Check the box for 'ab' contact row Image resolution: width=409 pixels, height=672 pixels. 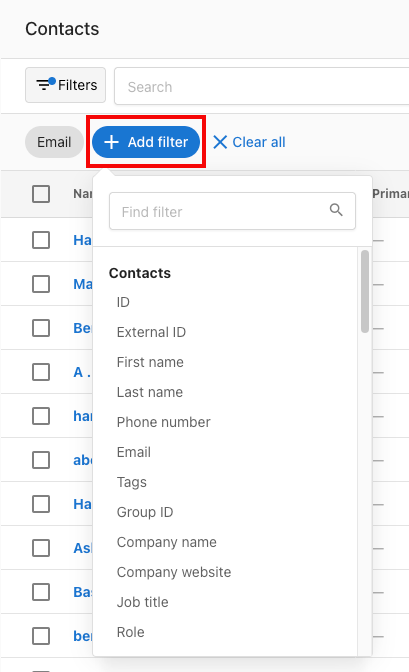tap(41, 460)
